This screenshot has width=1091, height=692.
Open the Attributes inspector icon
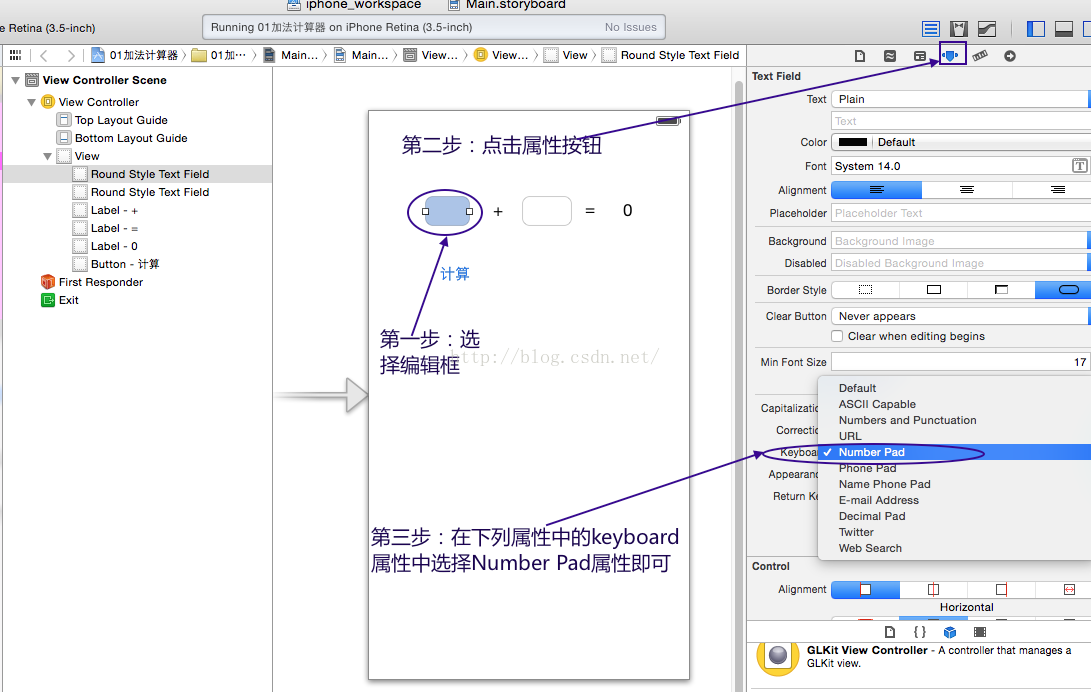[950, 56]
